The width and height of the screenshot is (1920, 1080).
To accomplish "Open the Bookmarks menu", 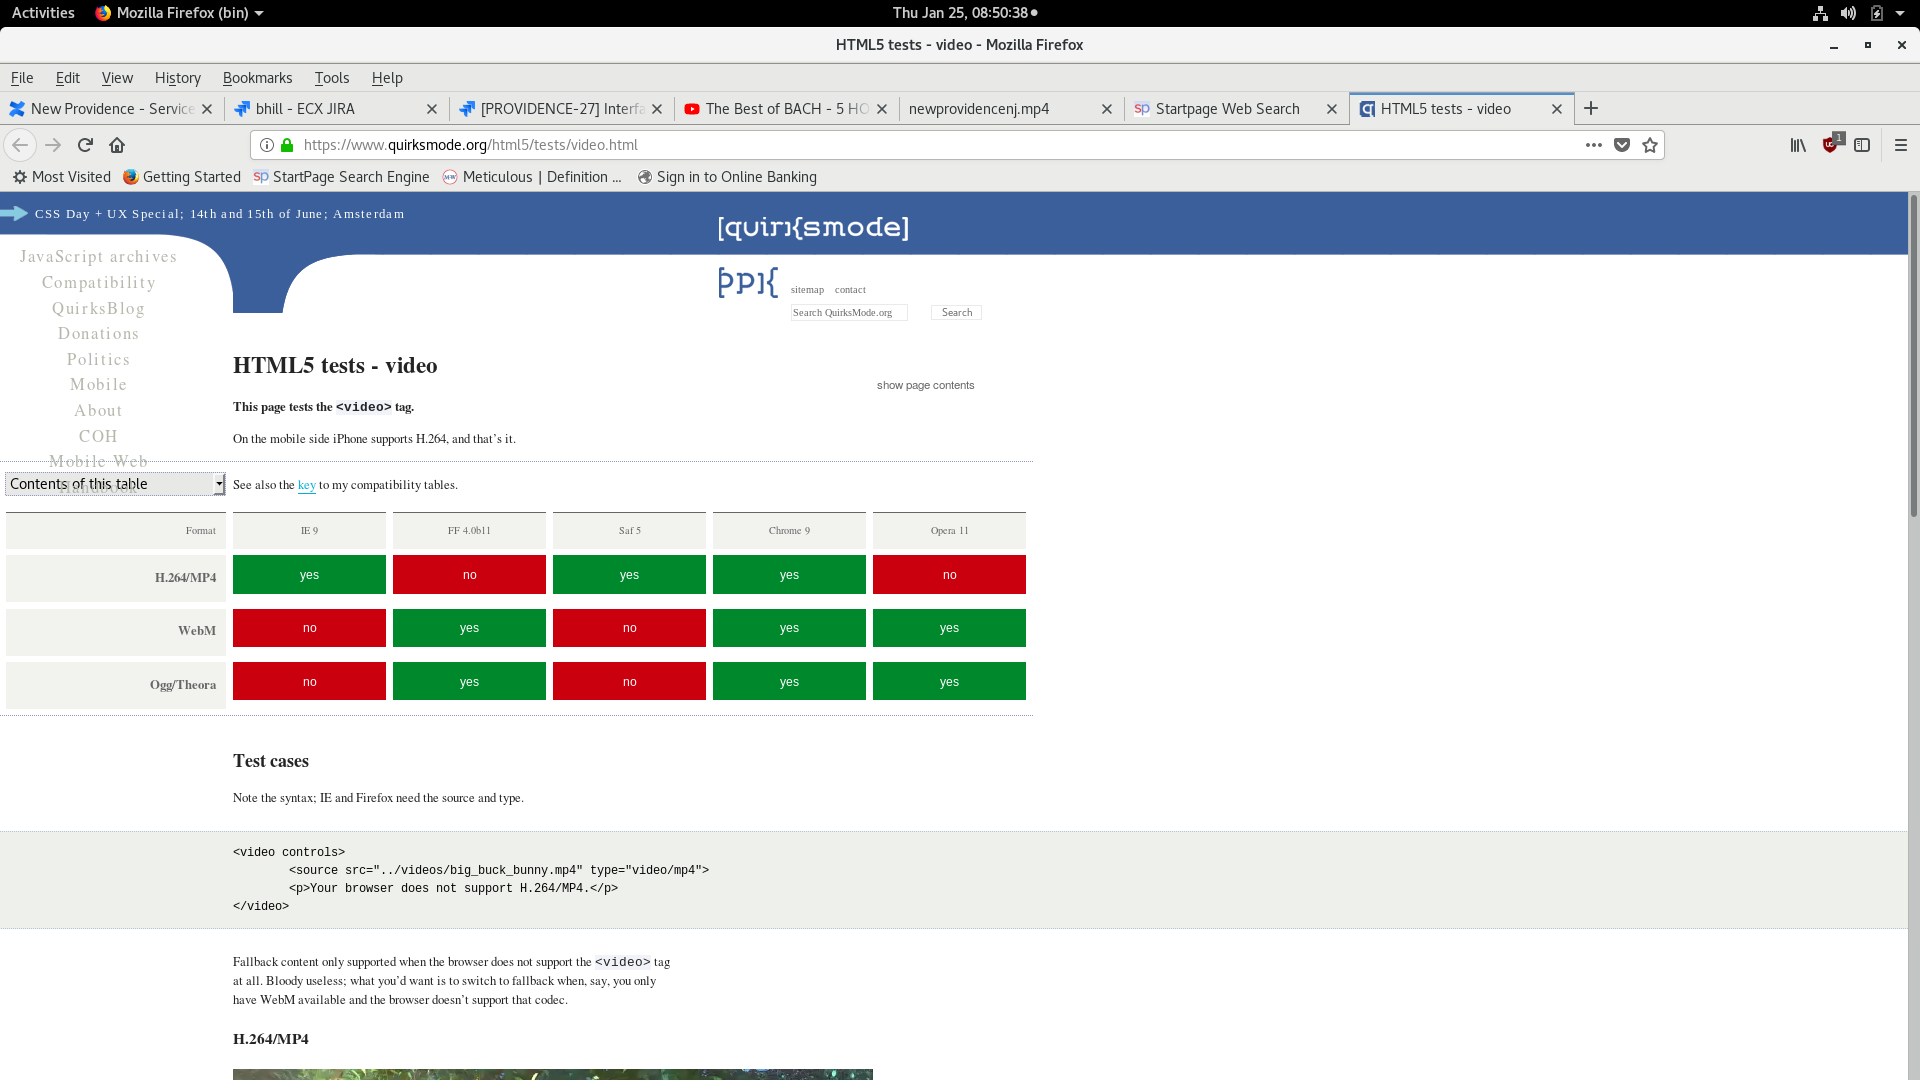I will tap(257, 78).
